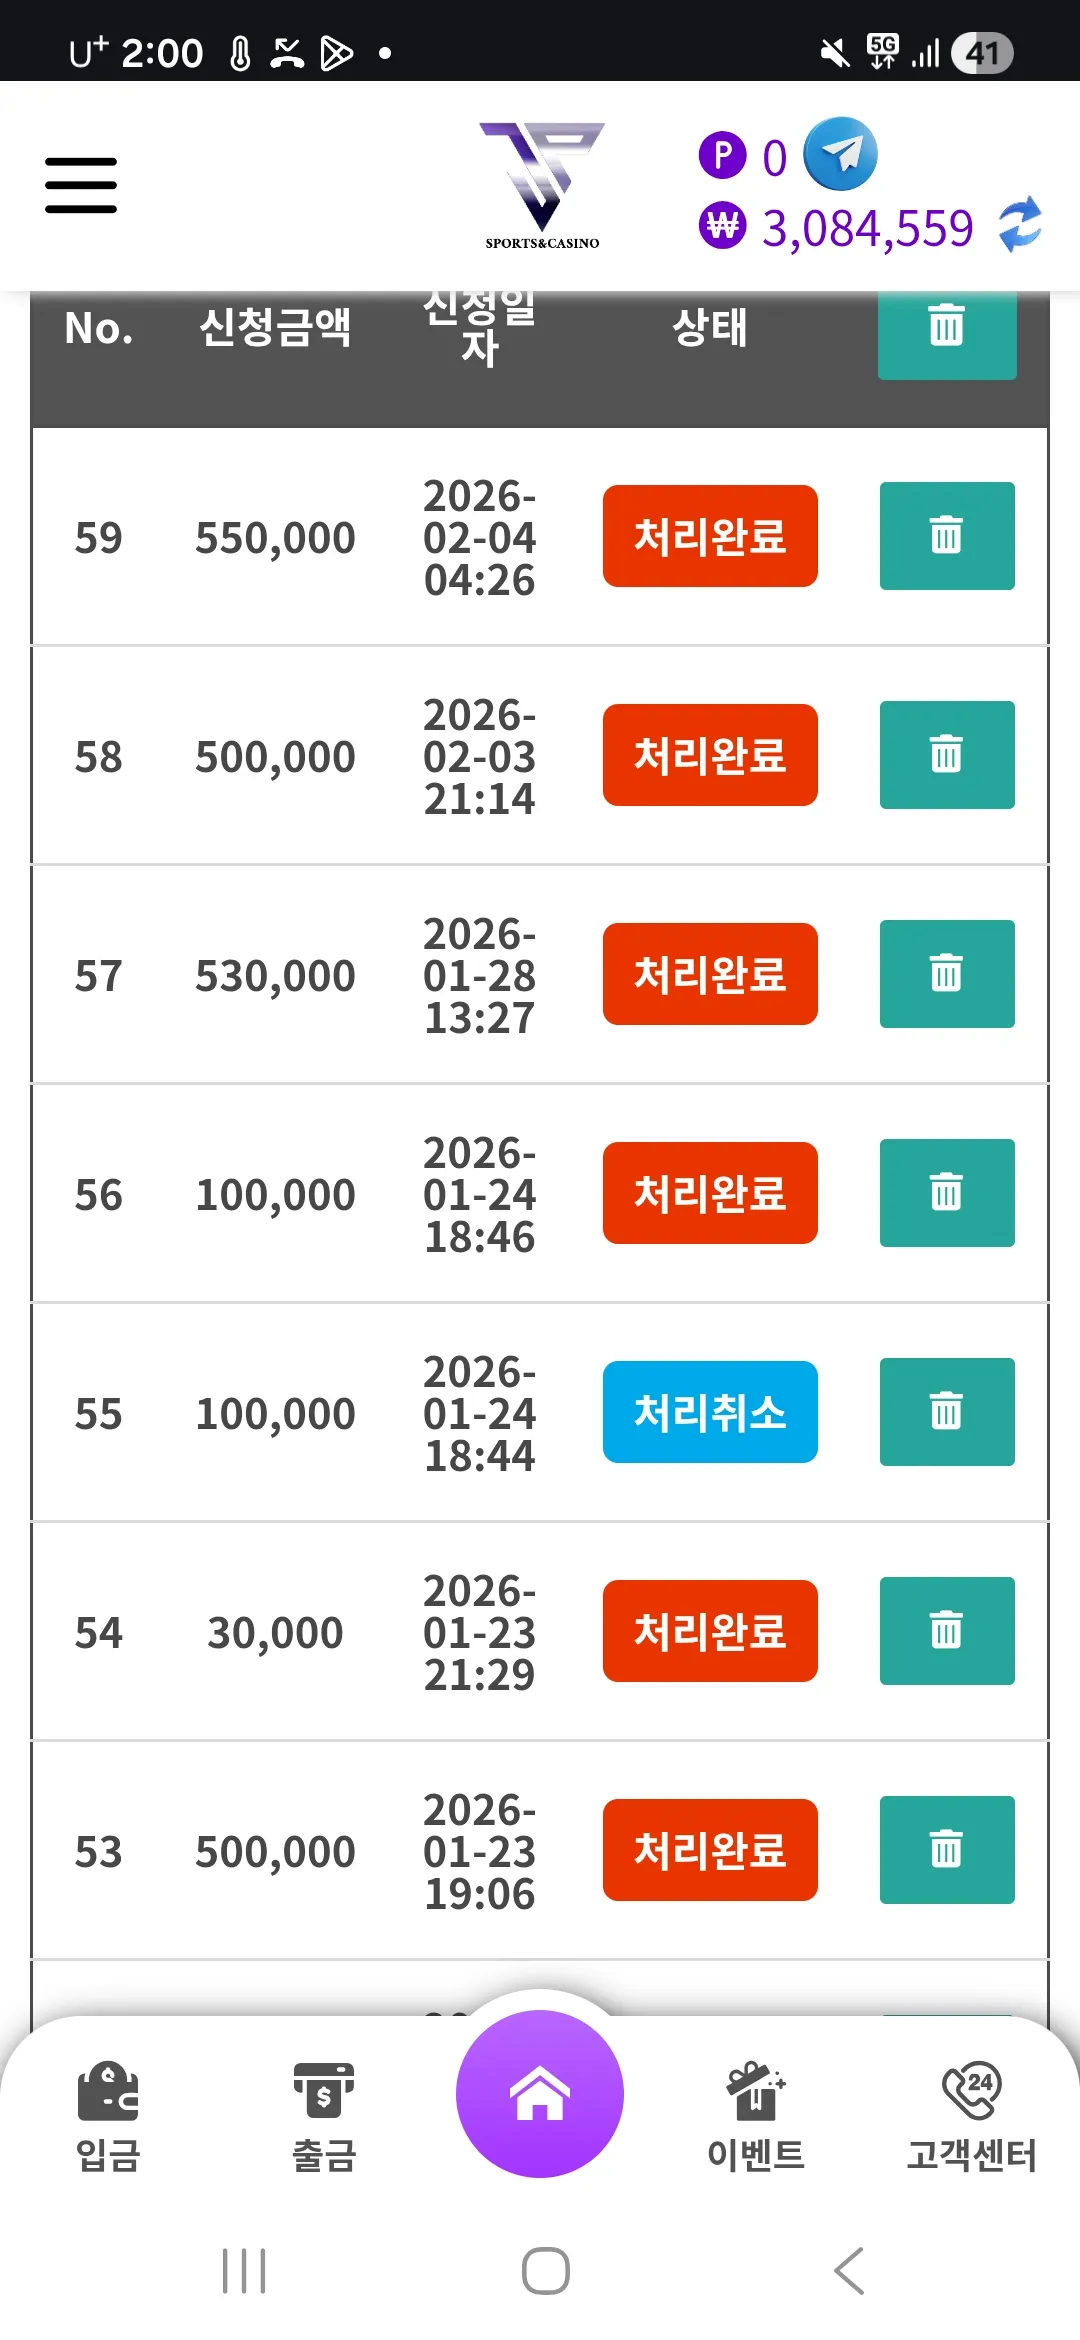Delete request No. 53 with trash icon
This screenshot has width=1080, height=2340.
946,1850
